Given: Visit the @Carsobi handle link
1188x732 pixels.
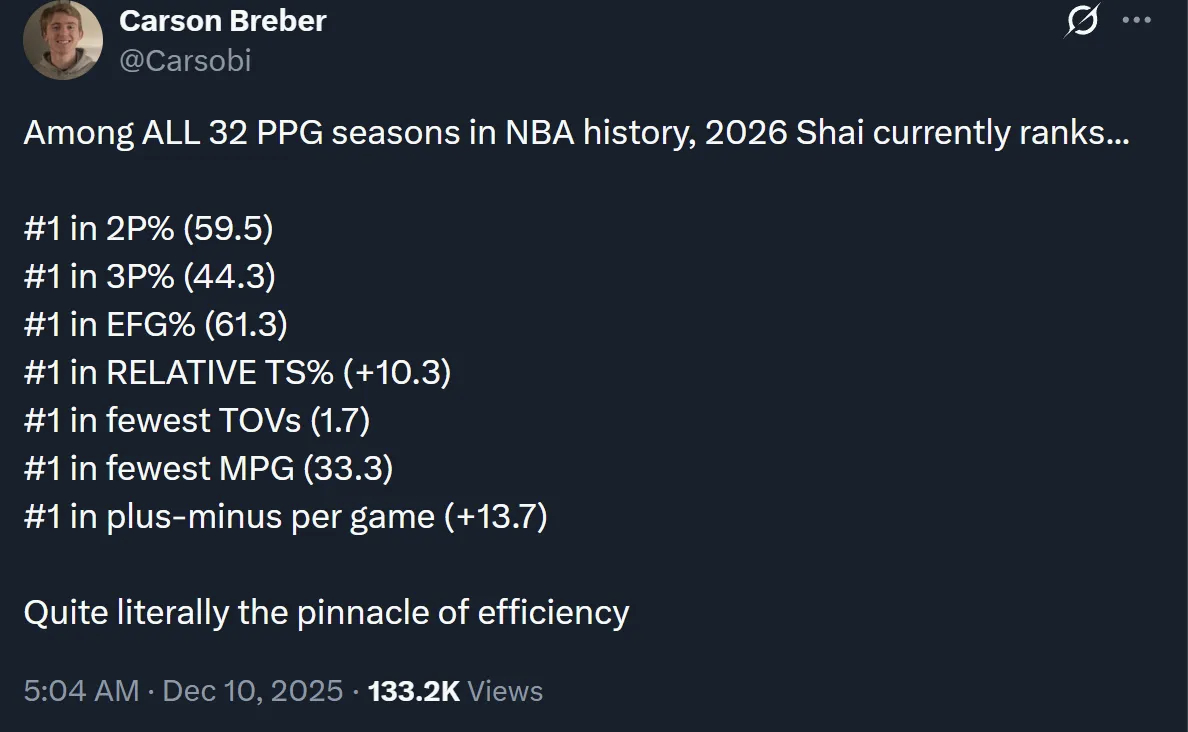Looking at the screenshot, I should (185, 61).
